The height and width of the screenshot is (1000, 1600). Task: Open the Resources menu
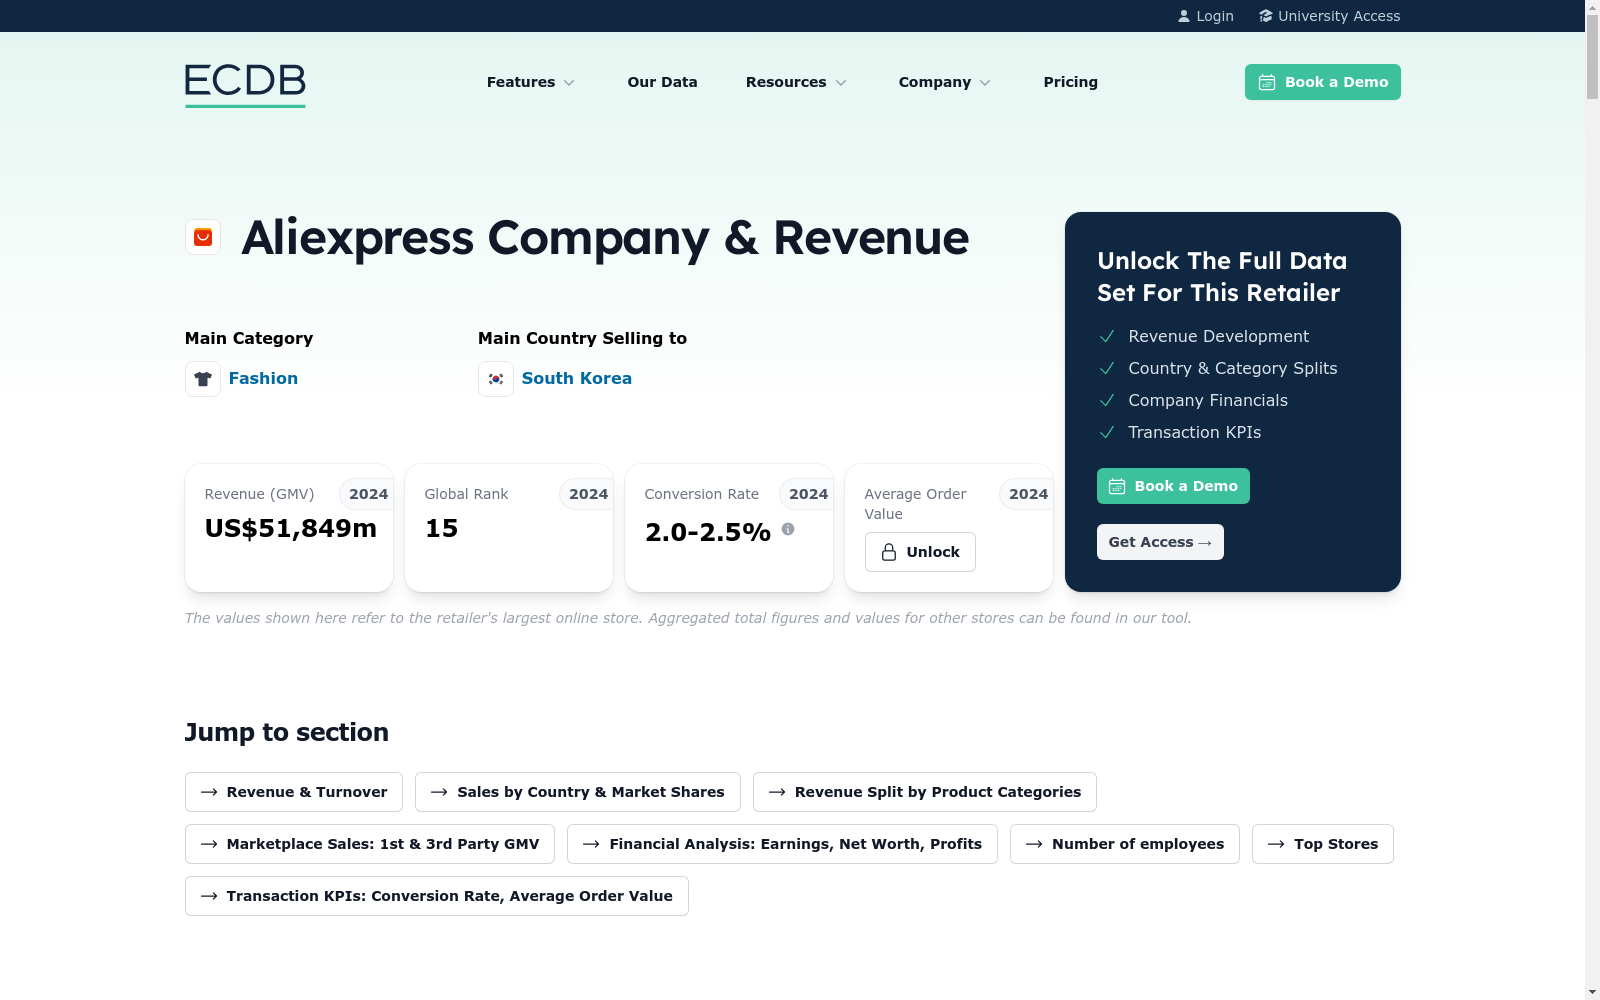[x=796, y=82]
